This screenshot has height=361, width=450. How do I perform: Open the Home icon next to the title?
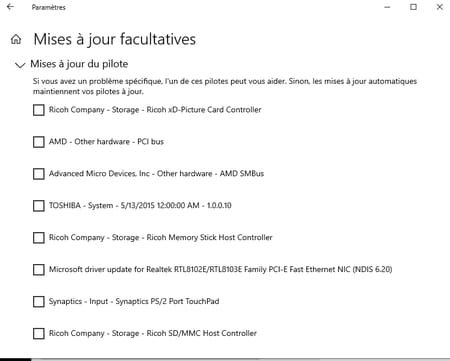pyautogui.click(x=16, y=39)
